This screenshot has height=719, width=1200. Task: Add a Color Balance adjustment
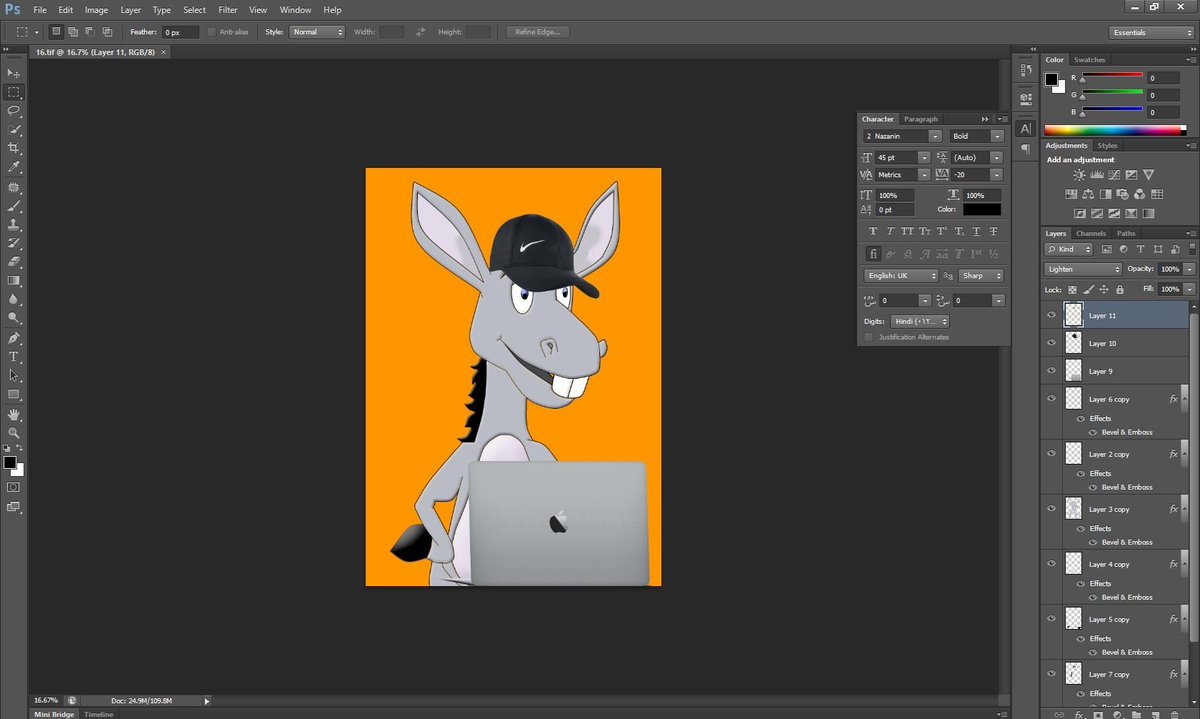(1088, 194)
